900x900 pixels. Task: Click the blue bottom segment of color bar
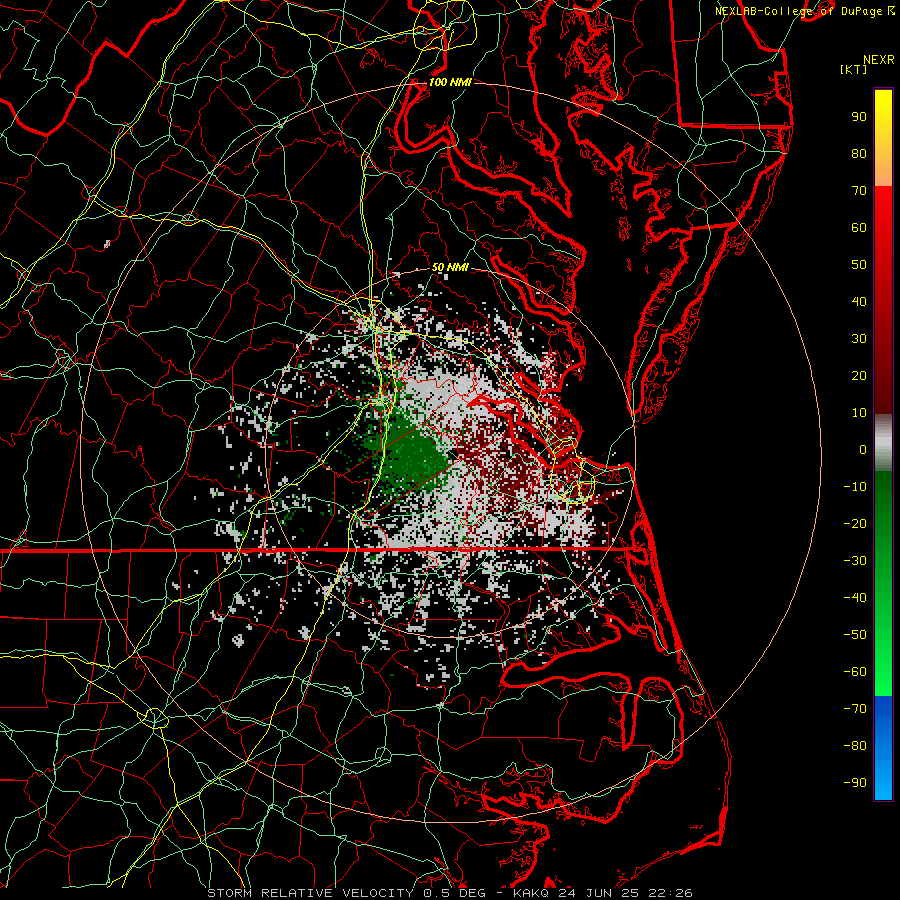(x=883, y=748)
